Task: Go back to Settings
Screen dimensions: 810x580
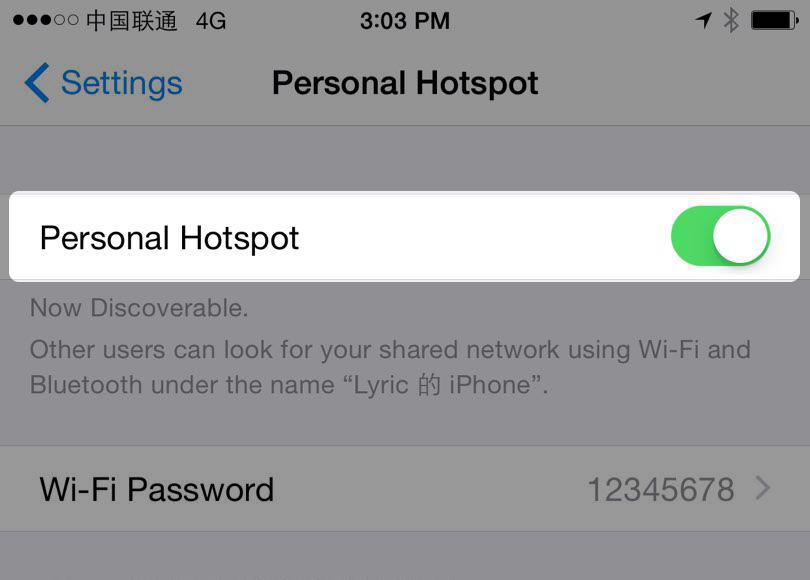Action: (103, 83)
